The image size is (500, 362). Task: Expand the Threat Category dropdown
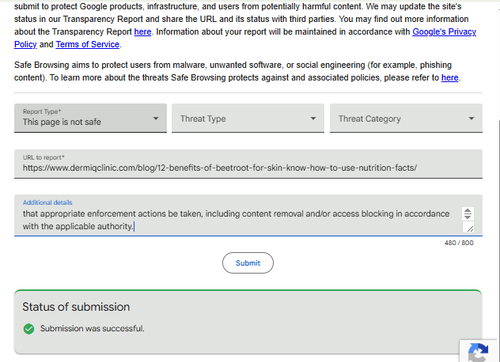[406, 118]
